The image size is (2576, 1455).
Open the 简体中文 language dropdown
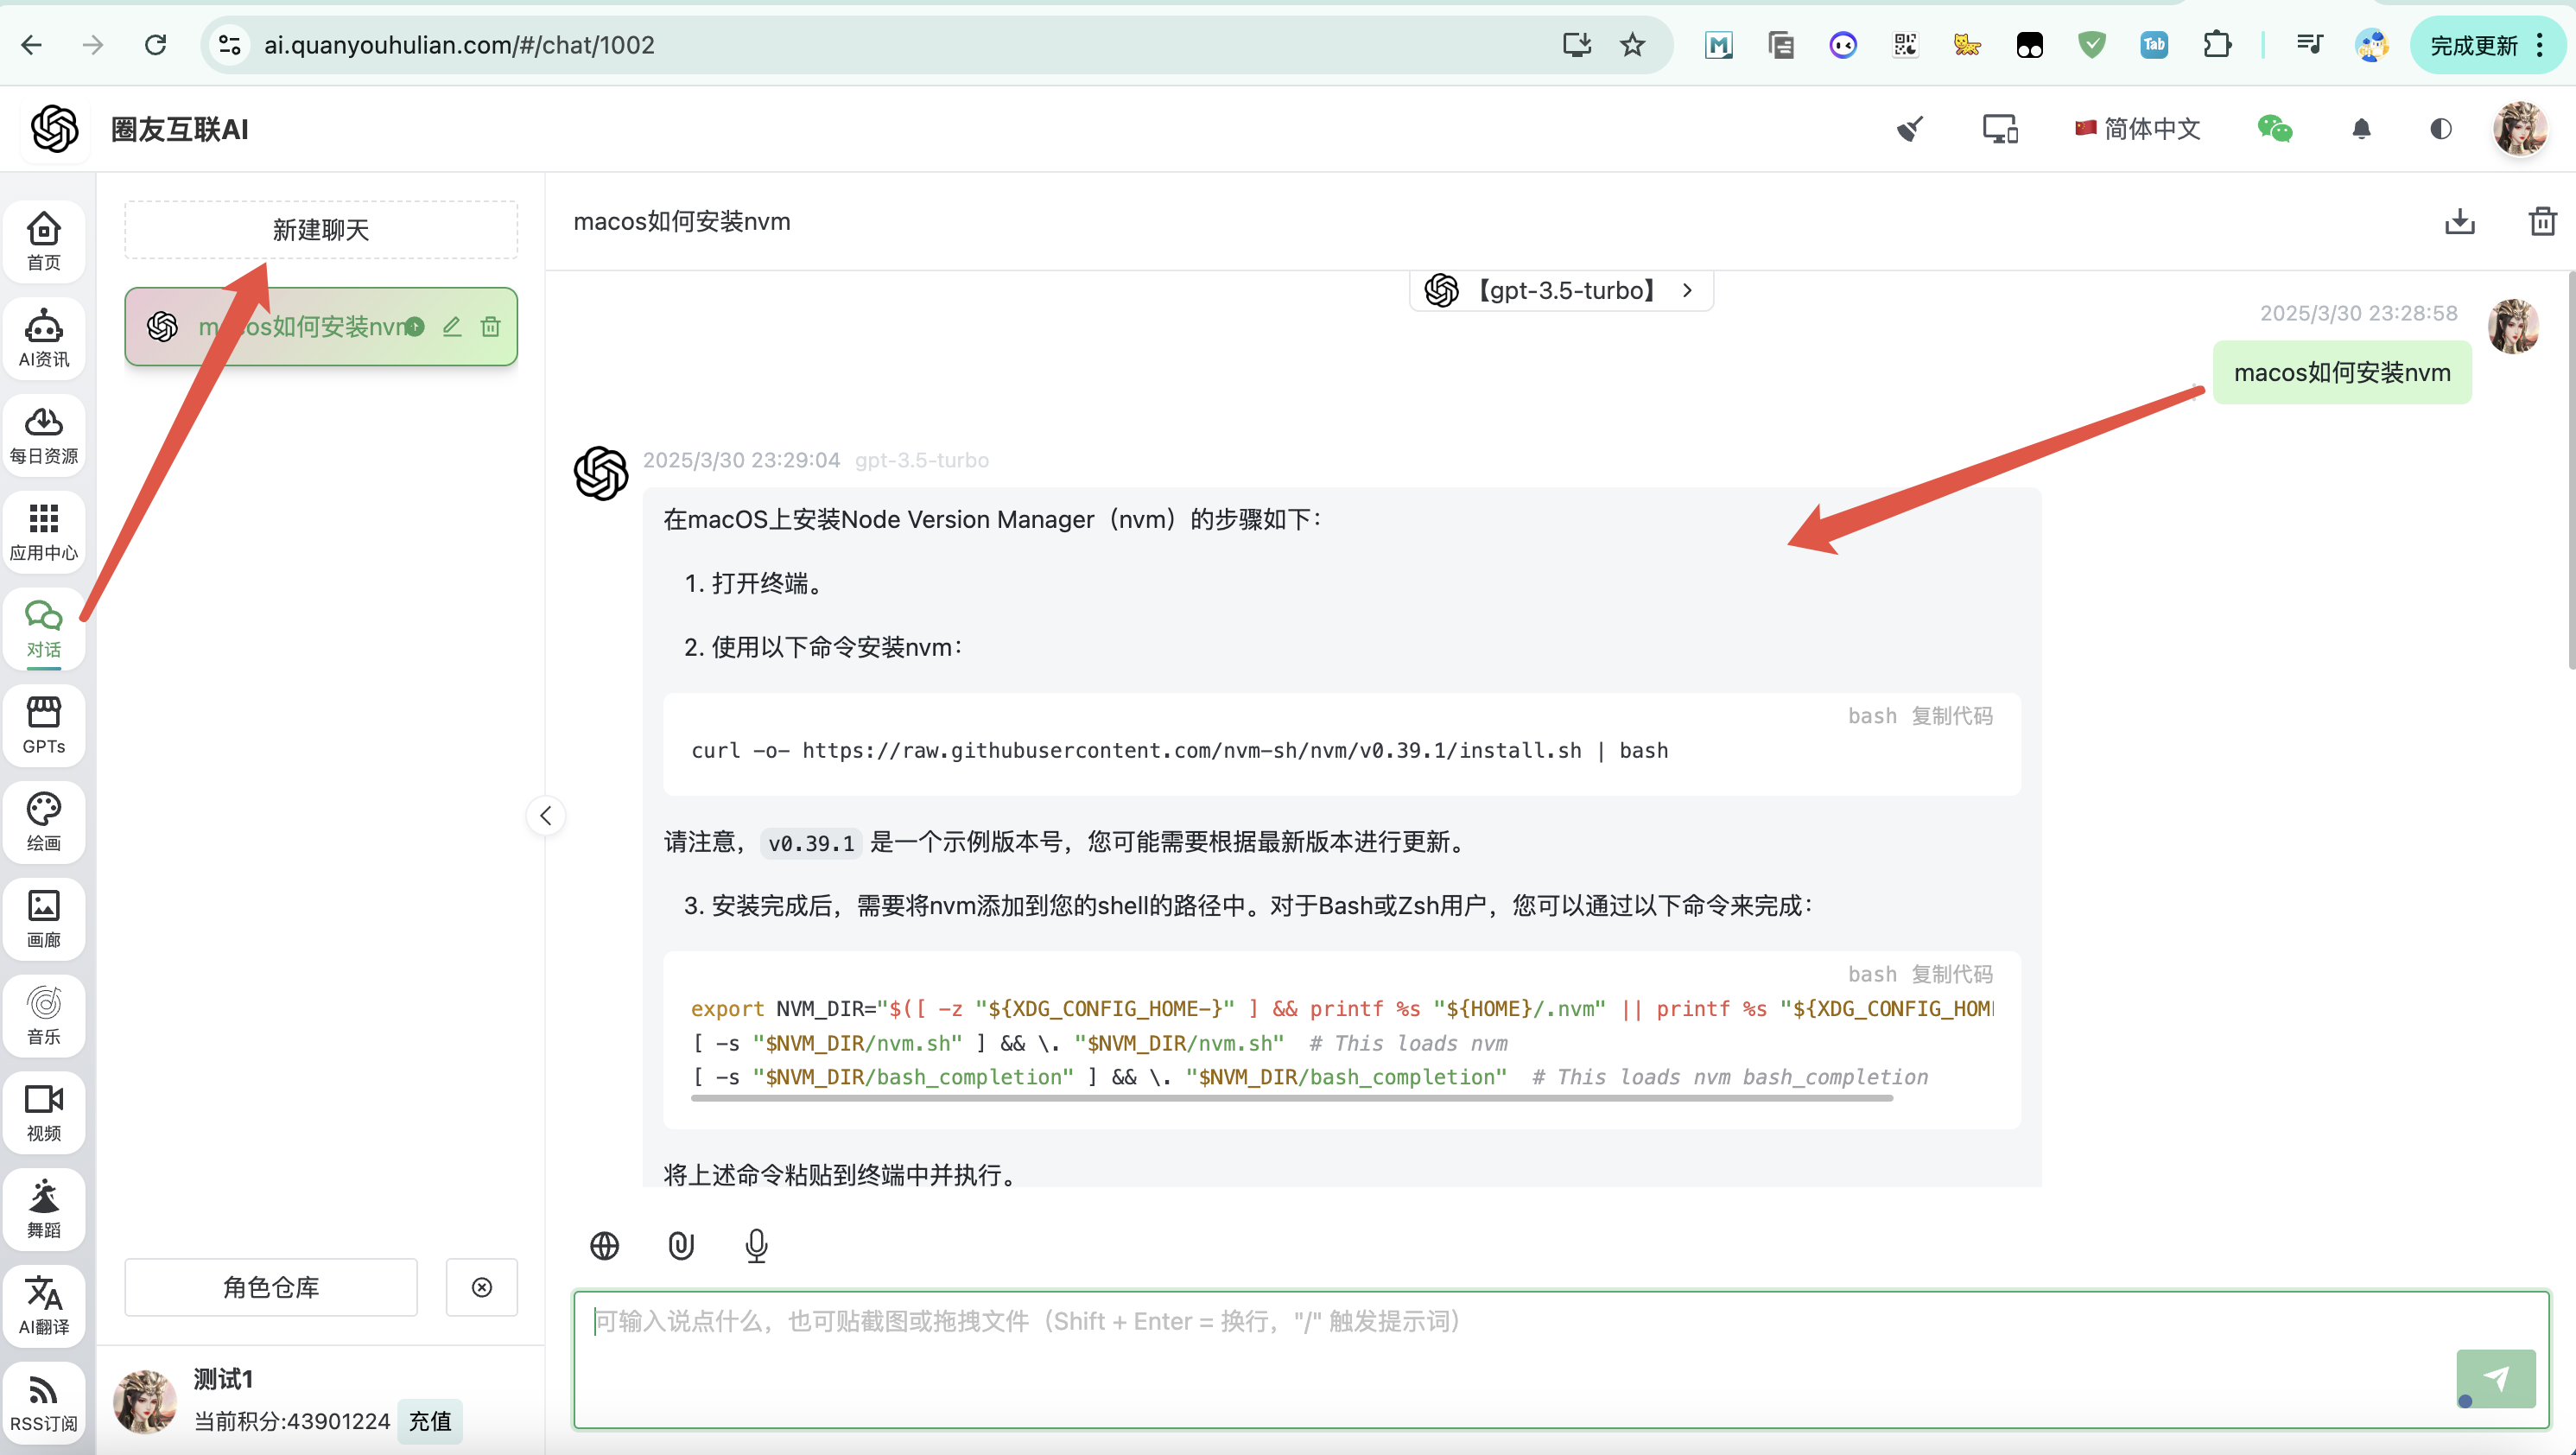pos(2138,129)
